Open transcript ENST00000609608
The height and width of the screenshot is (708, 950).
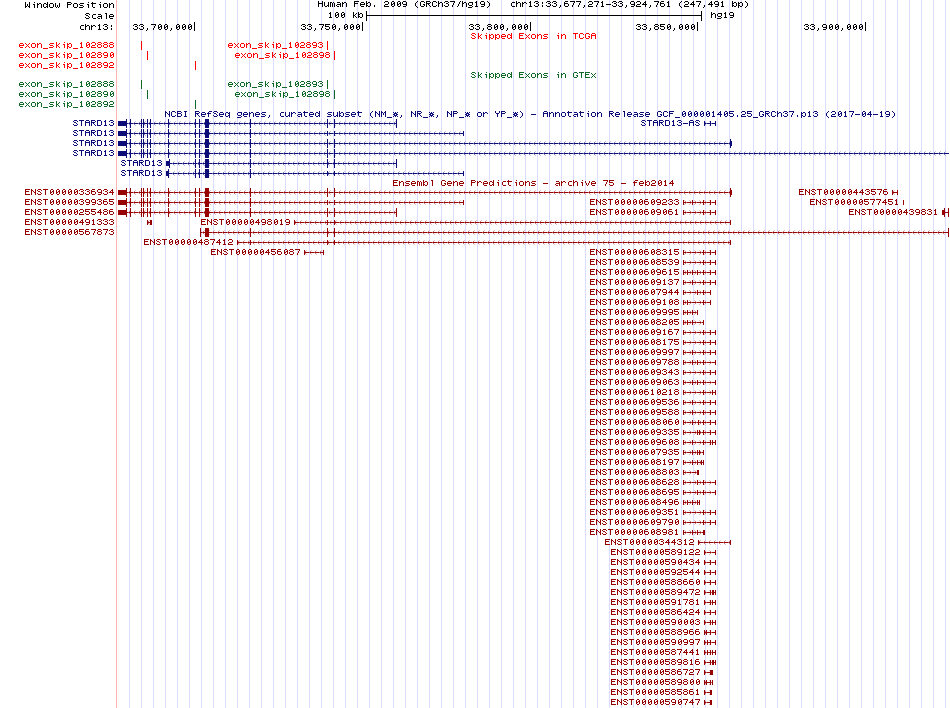coord(634,442)
